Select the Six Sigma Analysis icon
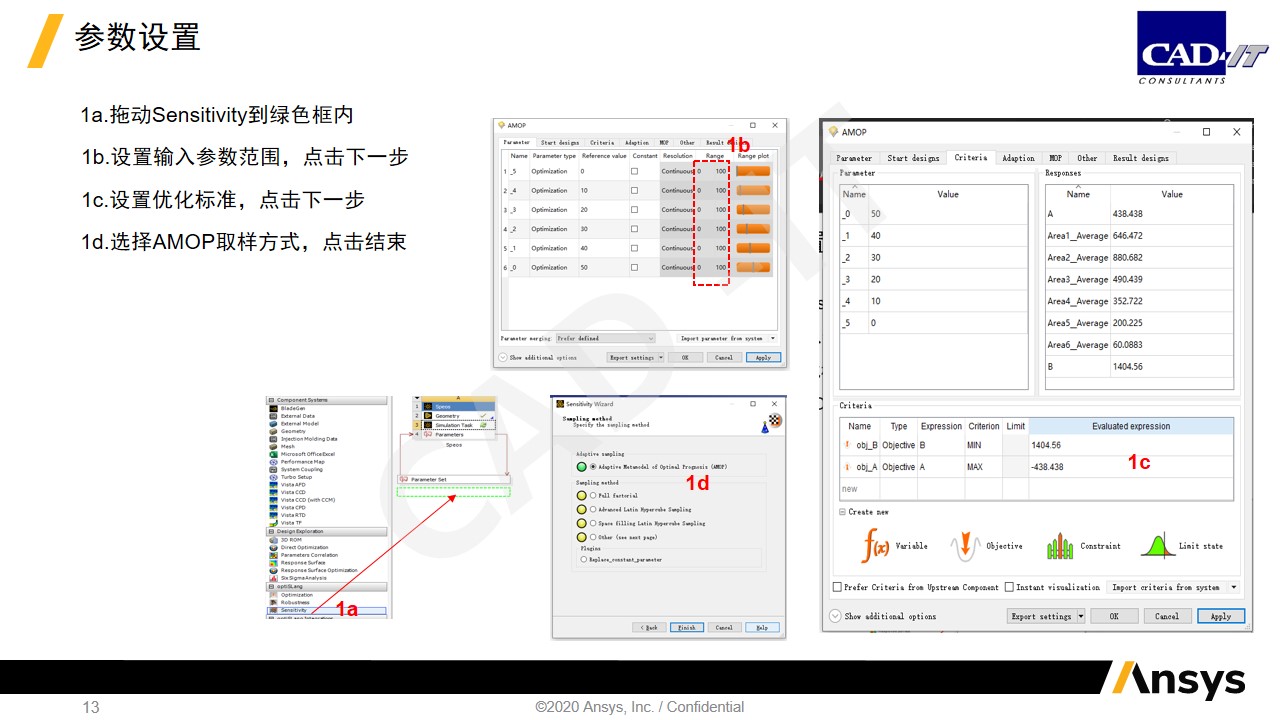Screen dimensions: 1280x720 [x=273, y=578]
